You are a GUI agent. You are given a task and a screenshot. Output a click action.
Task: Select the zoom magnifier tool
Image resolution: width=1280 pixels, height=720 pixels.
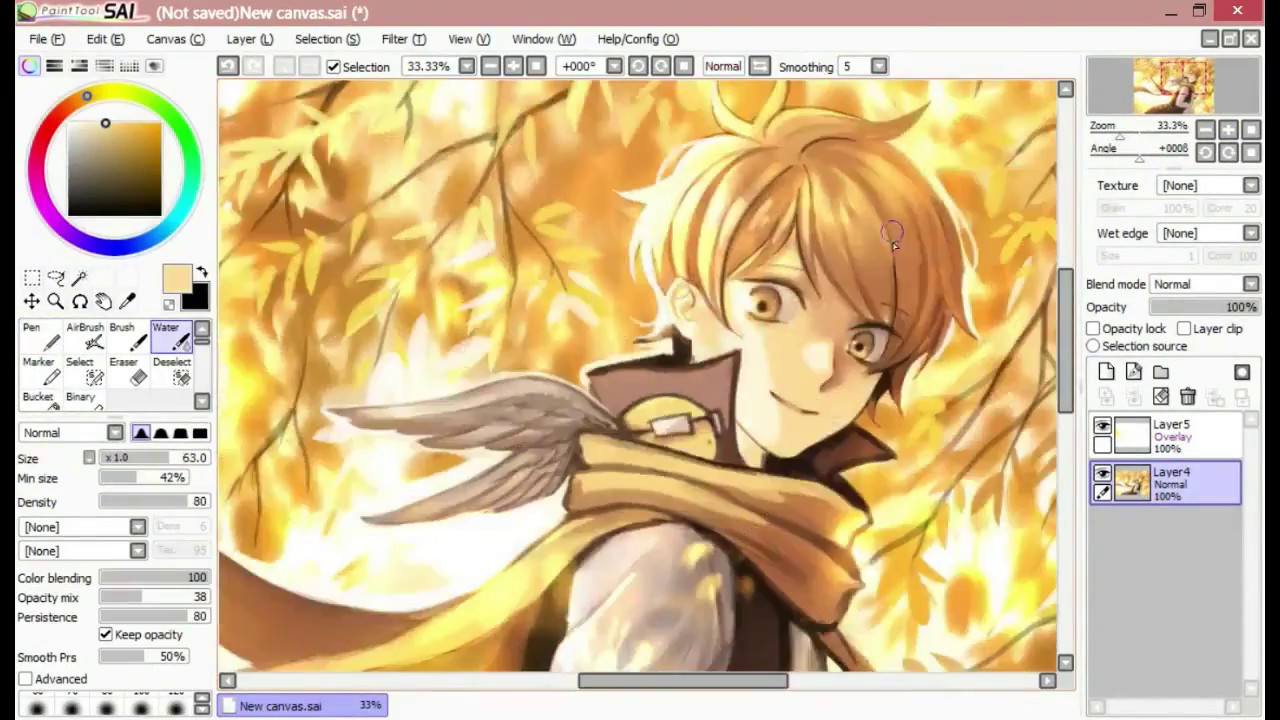(56, 301)
